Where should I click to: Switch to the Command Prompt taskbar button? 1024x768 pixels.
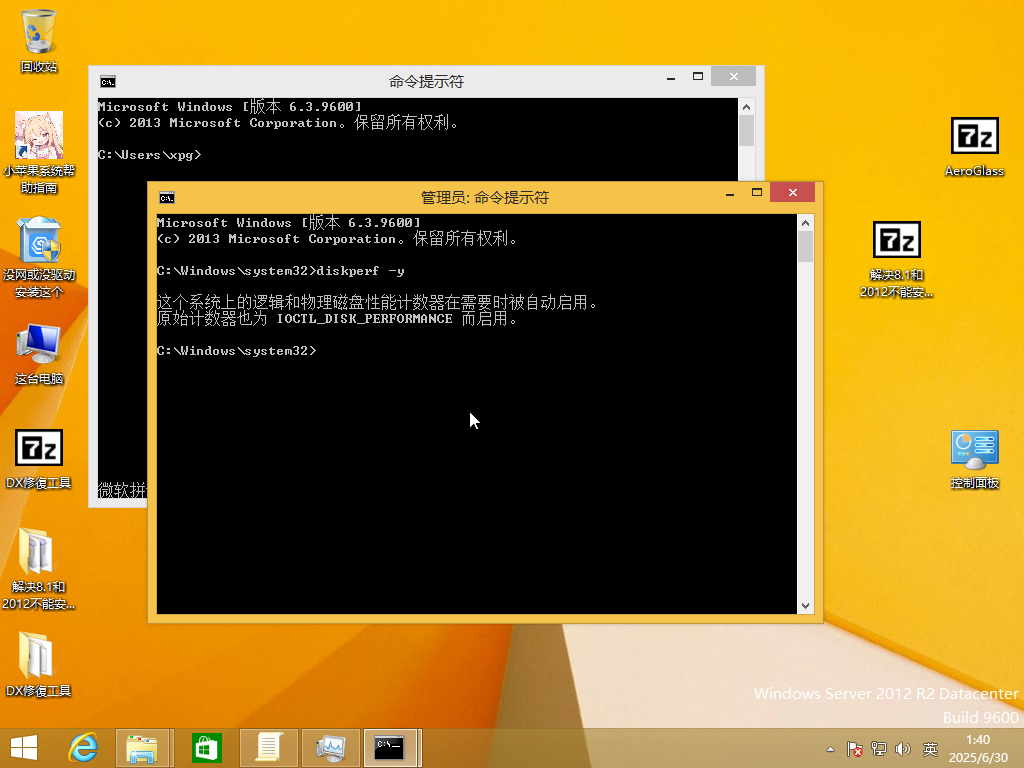click(391, 748)
